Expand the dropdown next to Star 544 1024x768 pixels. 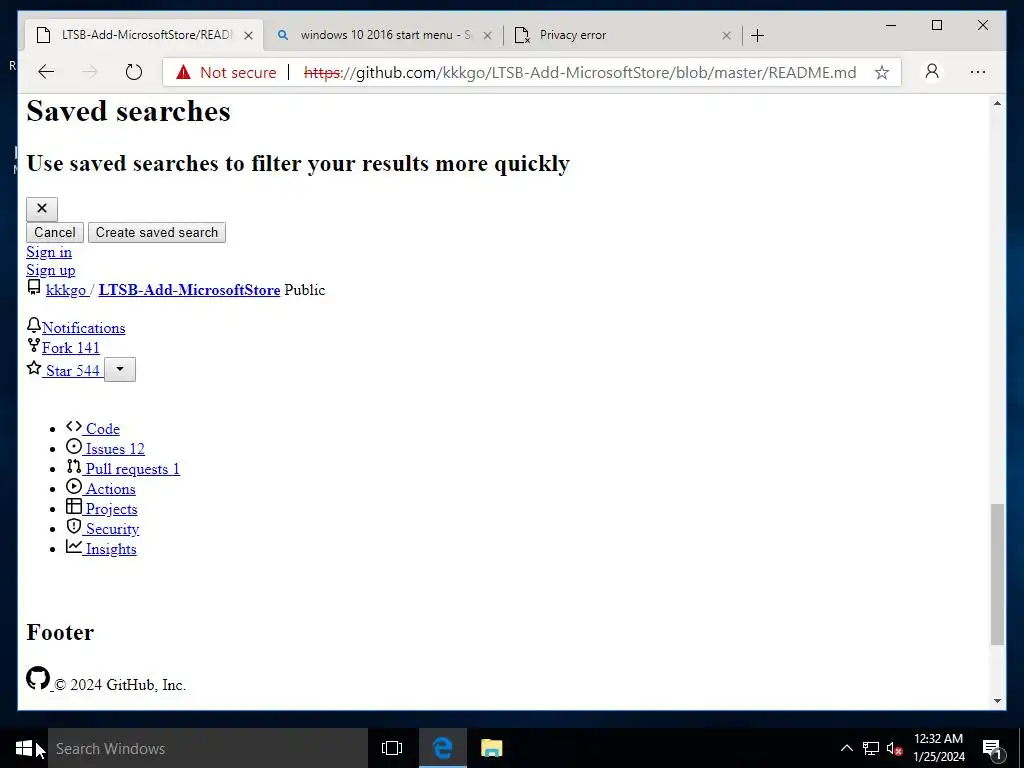tap(120, 370)
